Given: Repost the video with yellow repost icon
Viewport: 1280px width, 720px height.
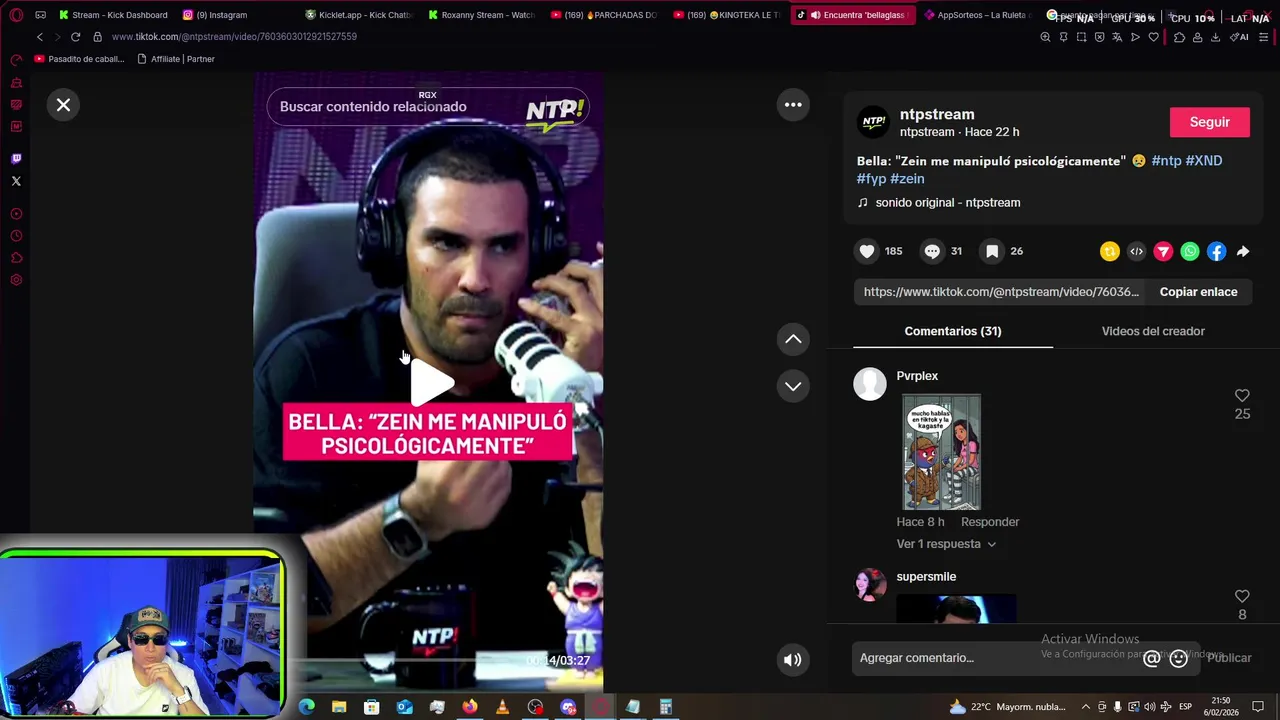Looking at the screenshot, I should [1109, 252].
